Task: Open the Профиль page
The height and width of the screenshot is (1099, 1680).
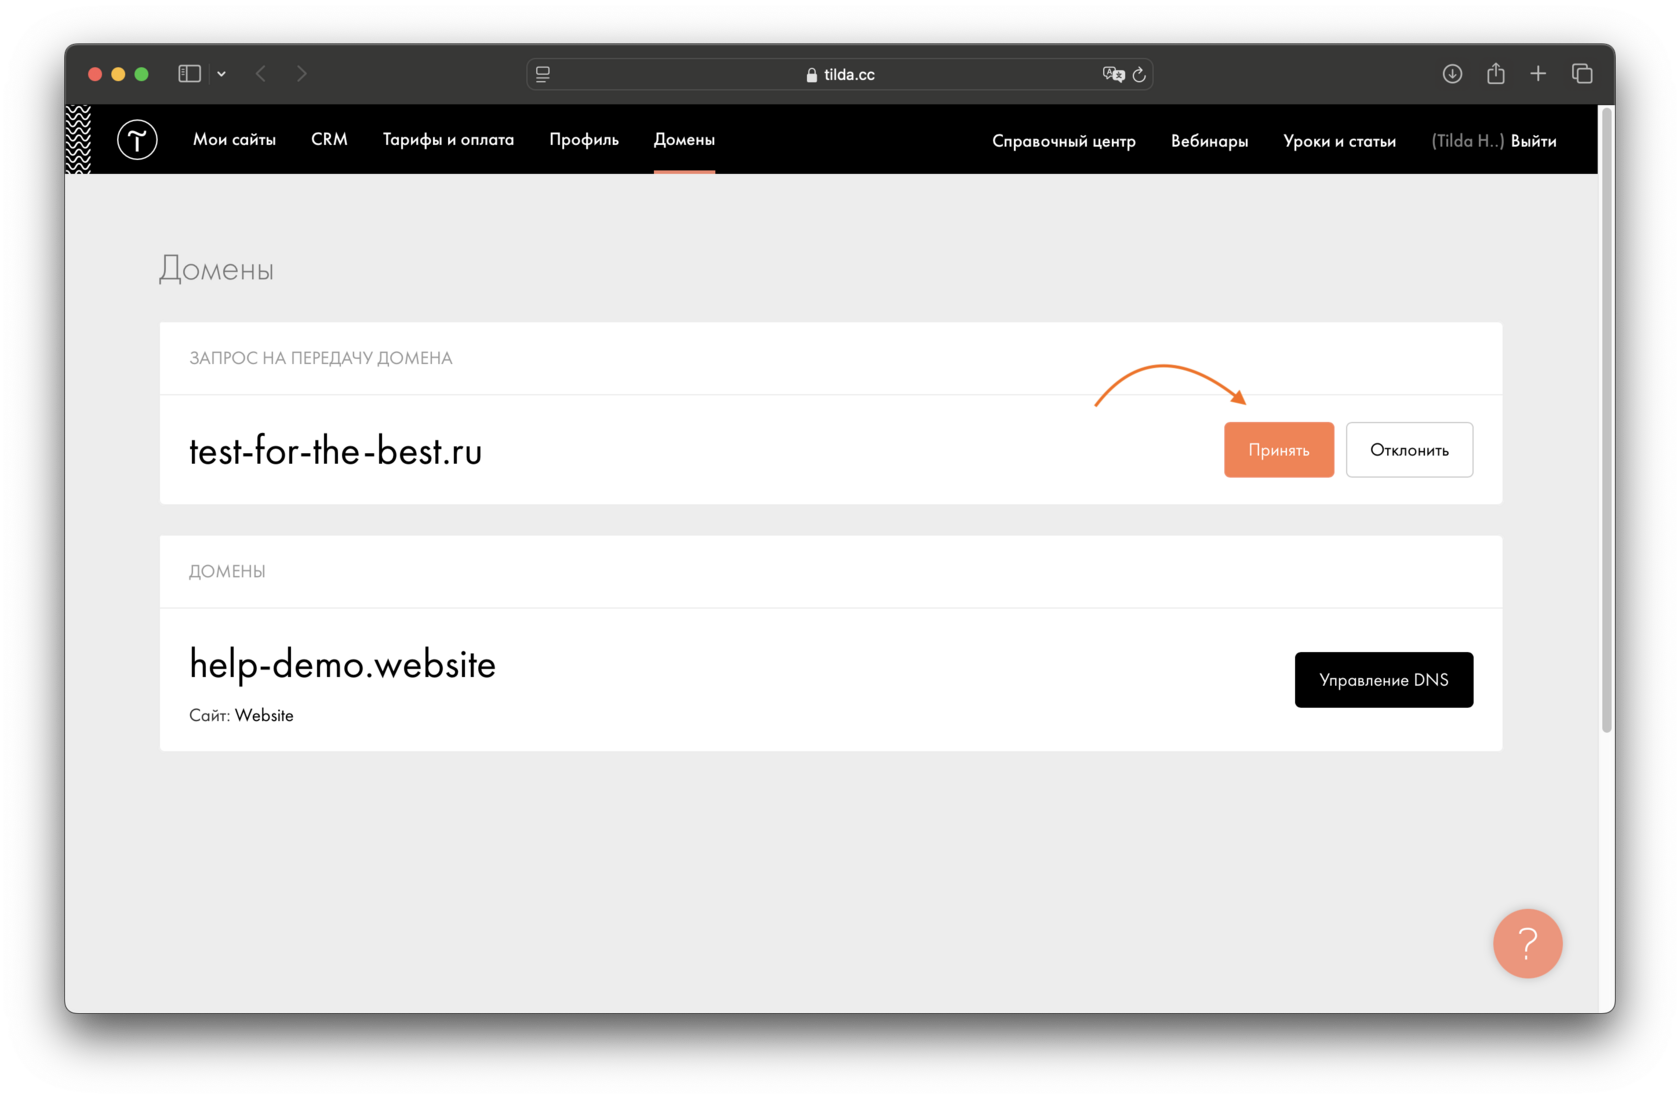Action: pyautogui.click(x=584, y=140)
